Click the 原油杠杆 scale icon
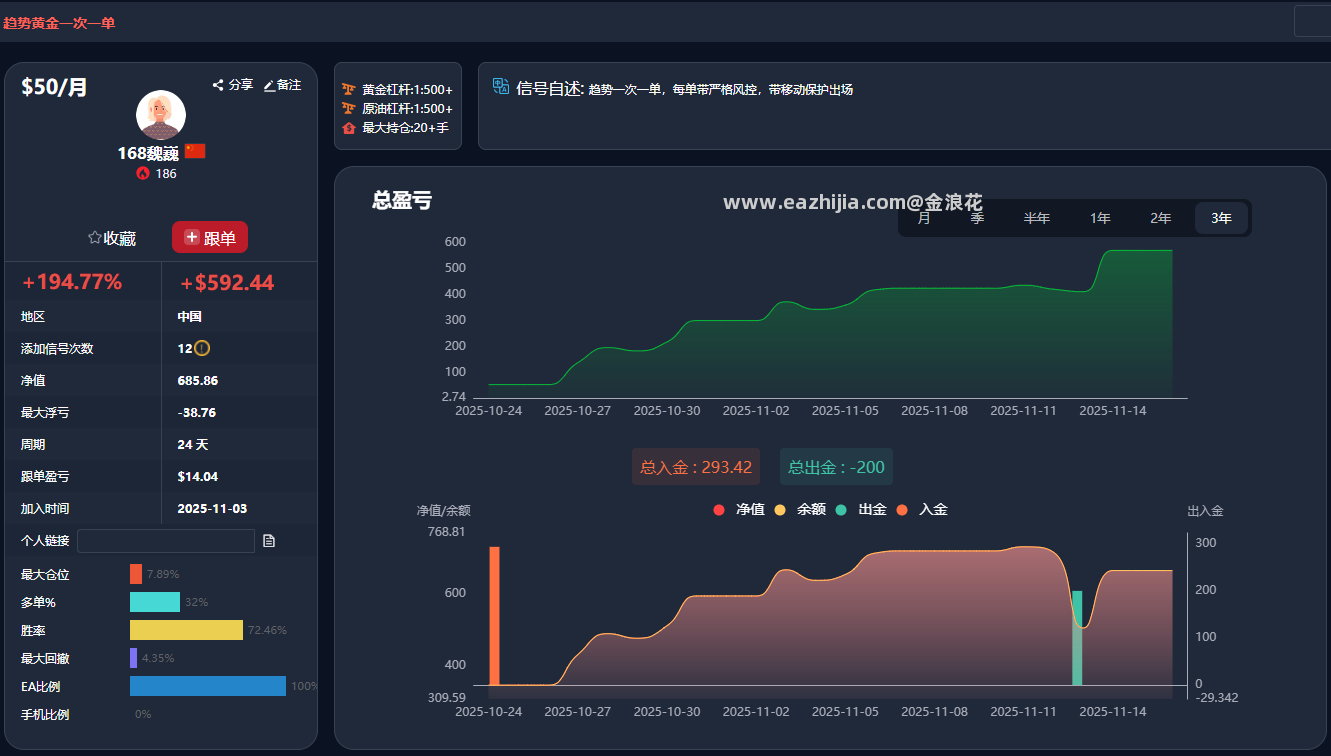This screenshot has width=1331, height=756. (x=349, y=108)
